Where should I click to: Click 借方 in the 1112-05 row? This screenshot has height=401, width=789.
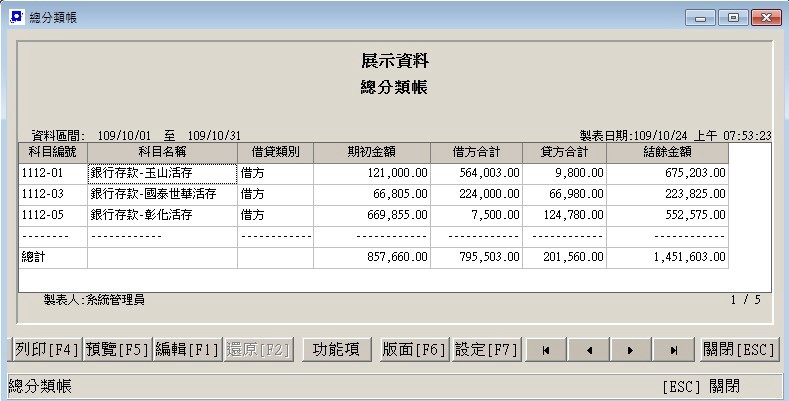[x=275, y=215]
